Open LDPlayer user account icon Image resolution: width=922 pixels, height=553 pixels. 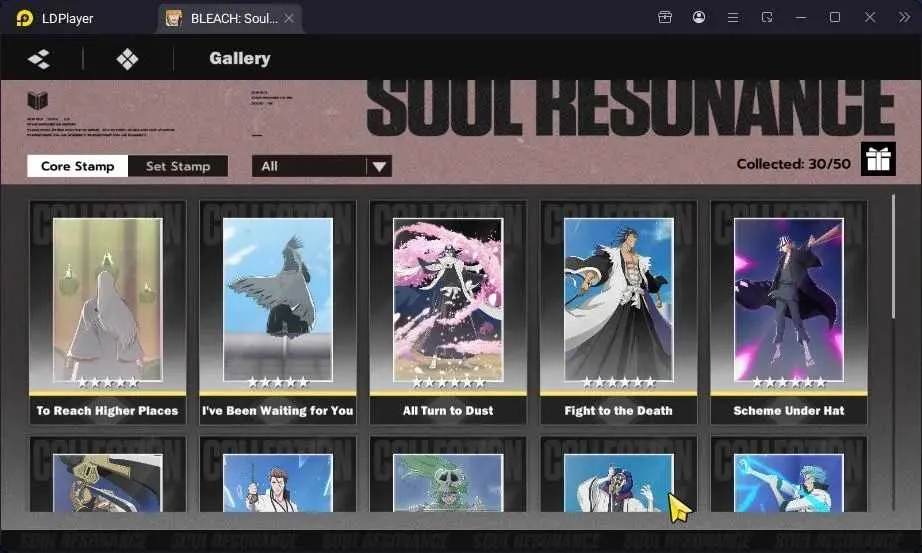tap(699, 17)
